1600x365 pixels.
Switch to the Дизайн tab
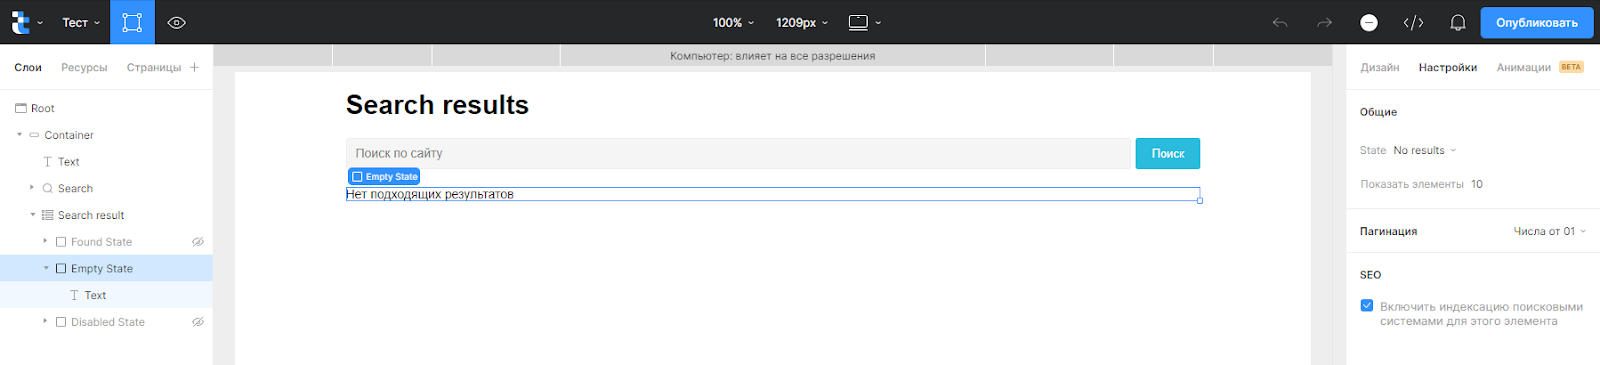(x=1380, y=68)
